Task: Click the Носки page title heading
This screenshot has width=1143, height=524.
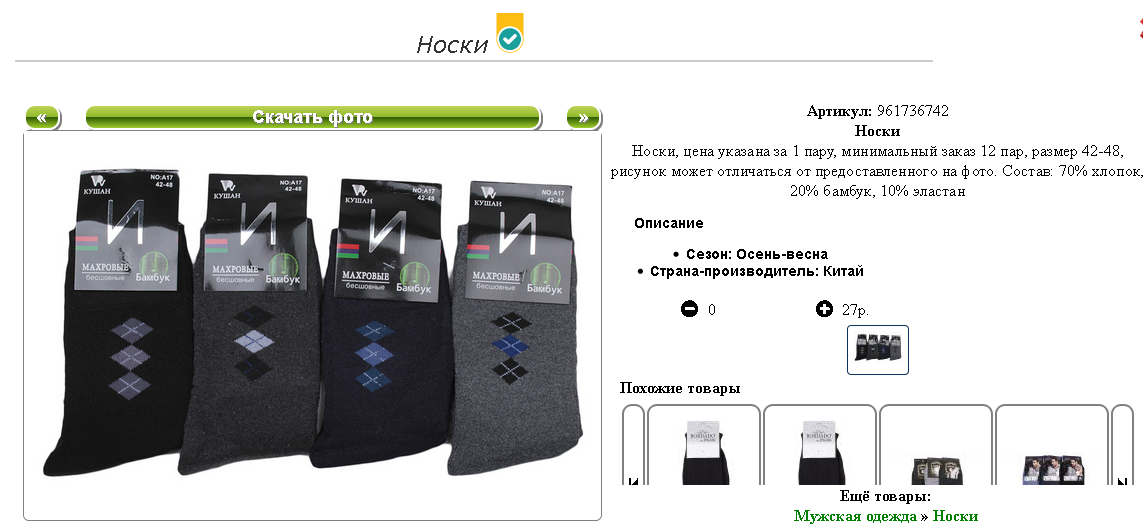Action: (452, 44)
